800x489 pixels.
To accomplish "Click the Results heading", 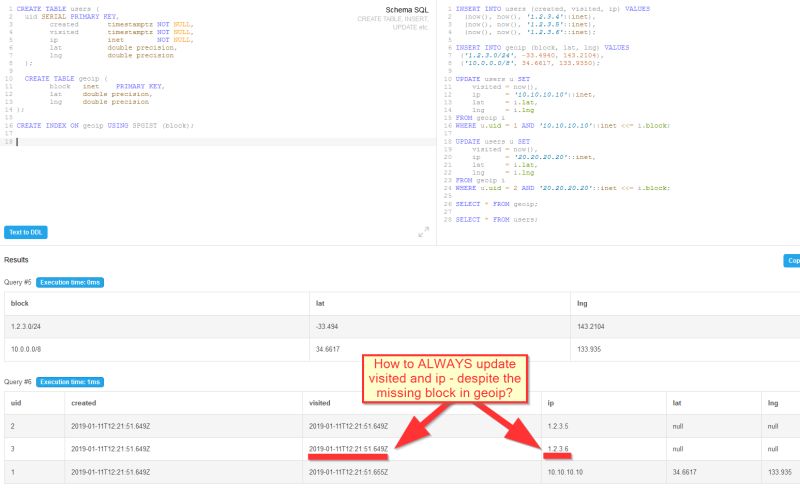I will [16, 260].
